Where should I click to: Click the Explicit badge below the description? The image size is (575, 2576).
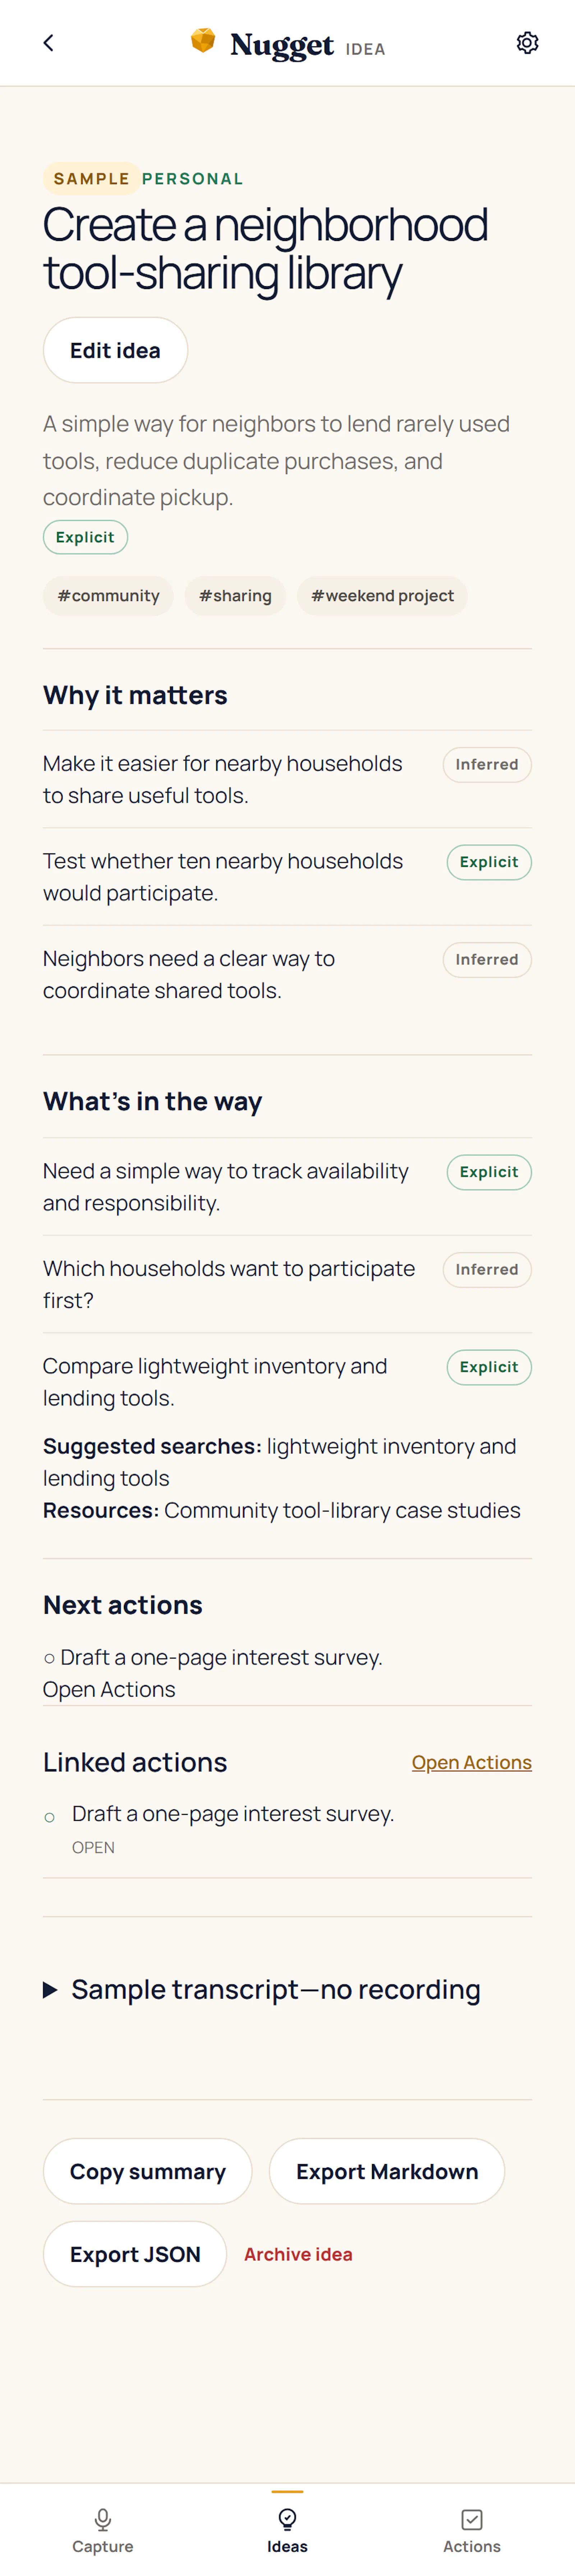85,537
